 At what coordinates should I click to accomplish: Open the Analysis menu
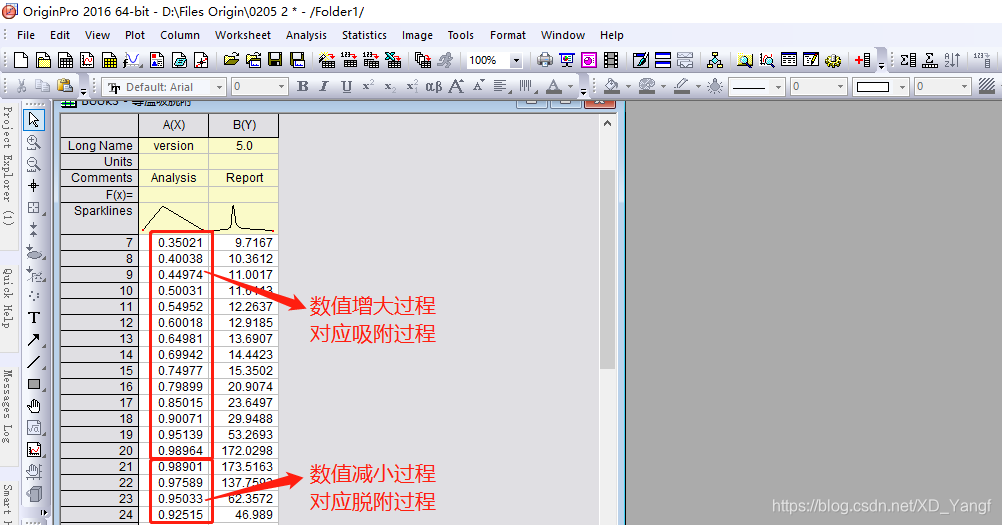pos(306,35)
